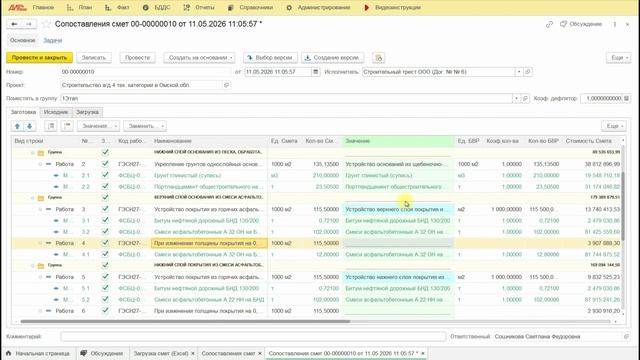Screen dimensions: 640x360
Task: Open the Обсуждение discussion panel
Action: [x=581, y=24]
